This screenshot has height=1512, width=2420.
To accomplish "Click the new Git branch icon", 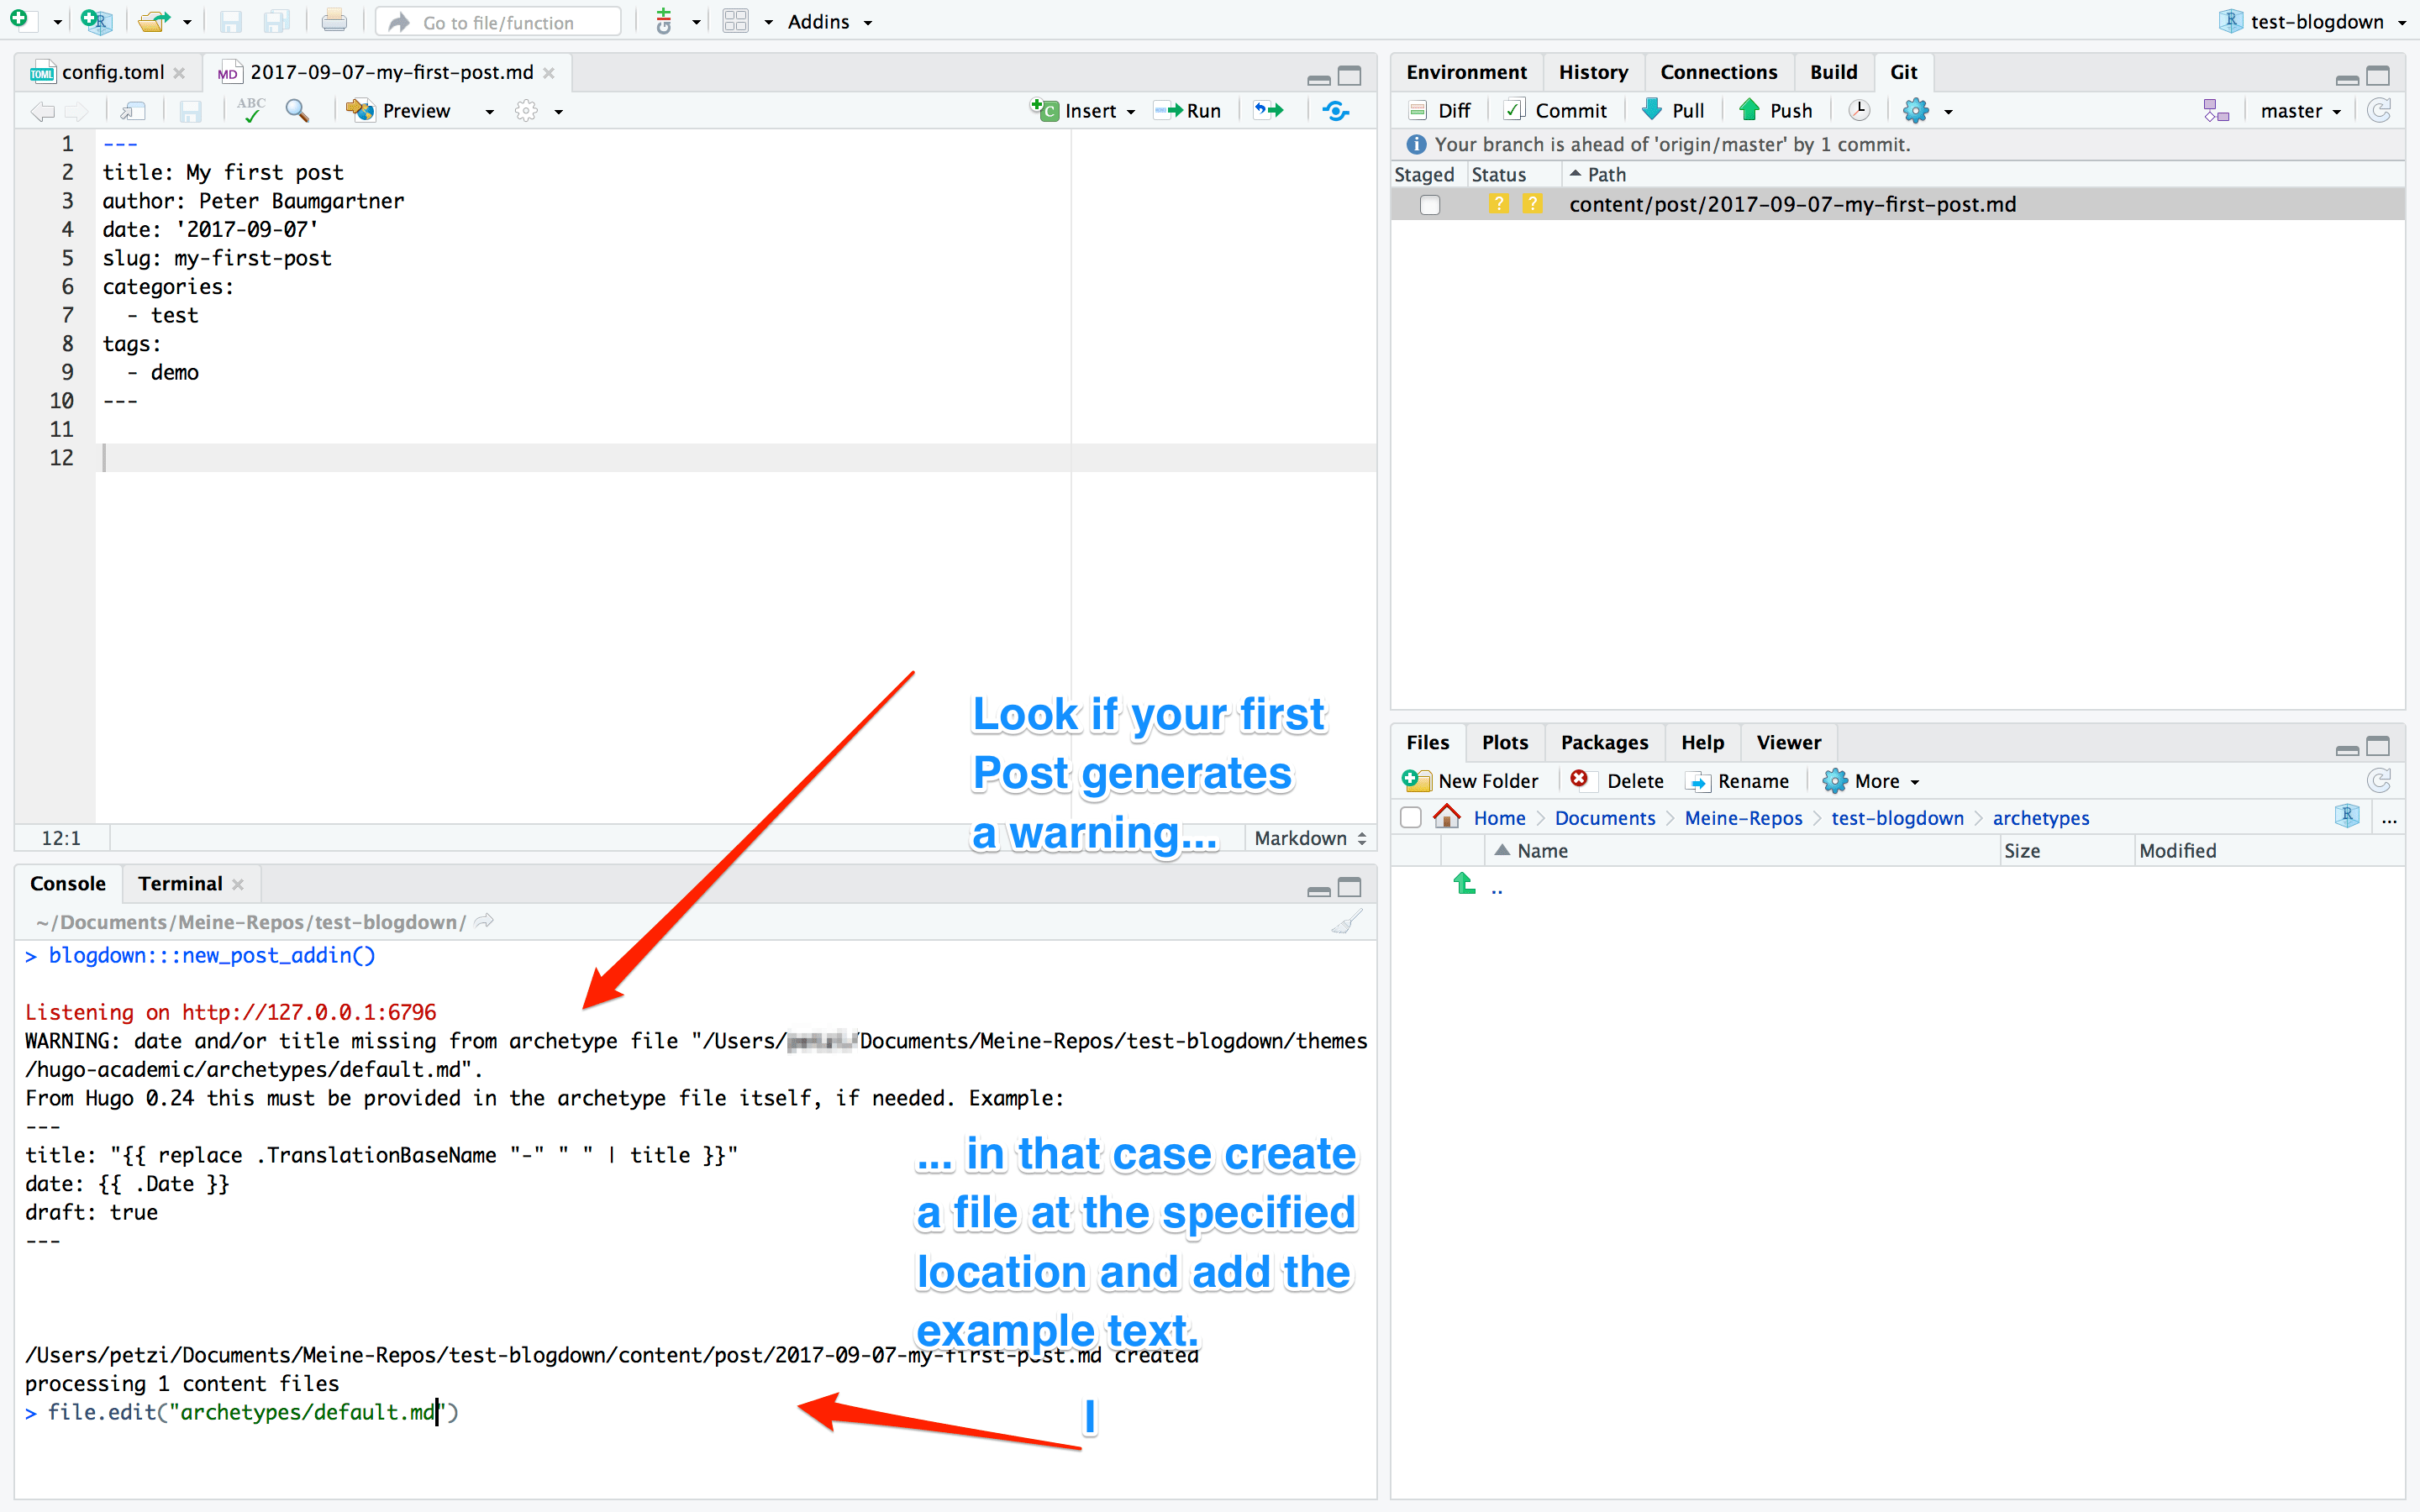I will (x=2215, y=110).
